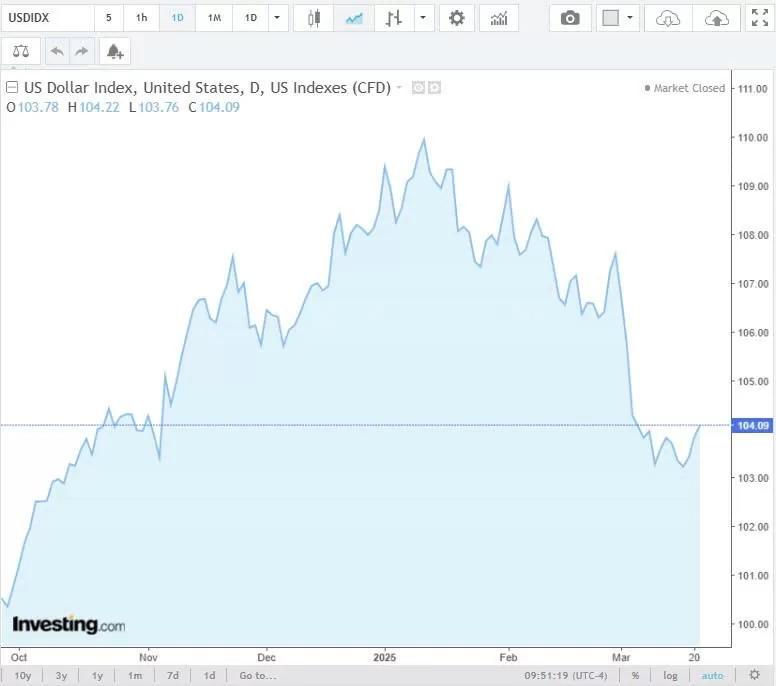776x686 pixels.
Task: Select the 1y range at bottom
Action: [x=97, y=676]
